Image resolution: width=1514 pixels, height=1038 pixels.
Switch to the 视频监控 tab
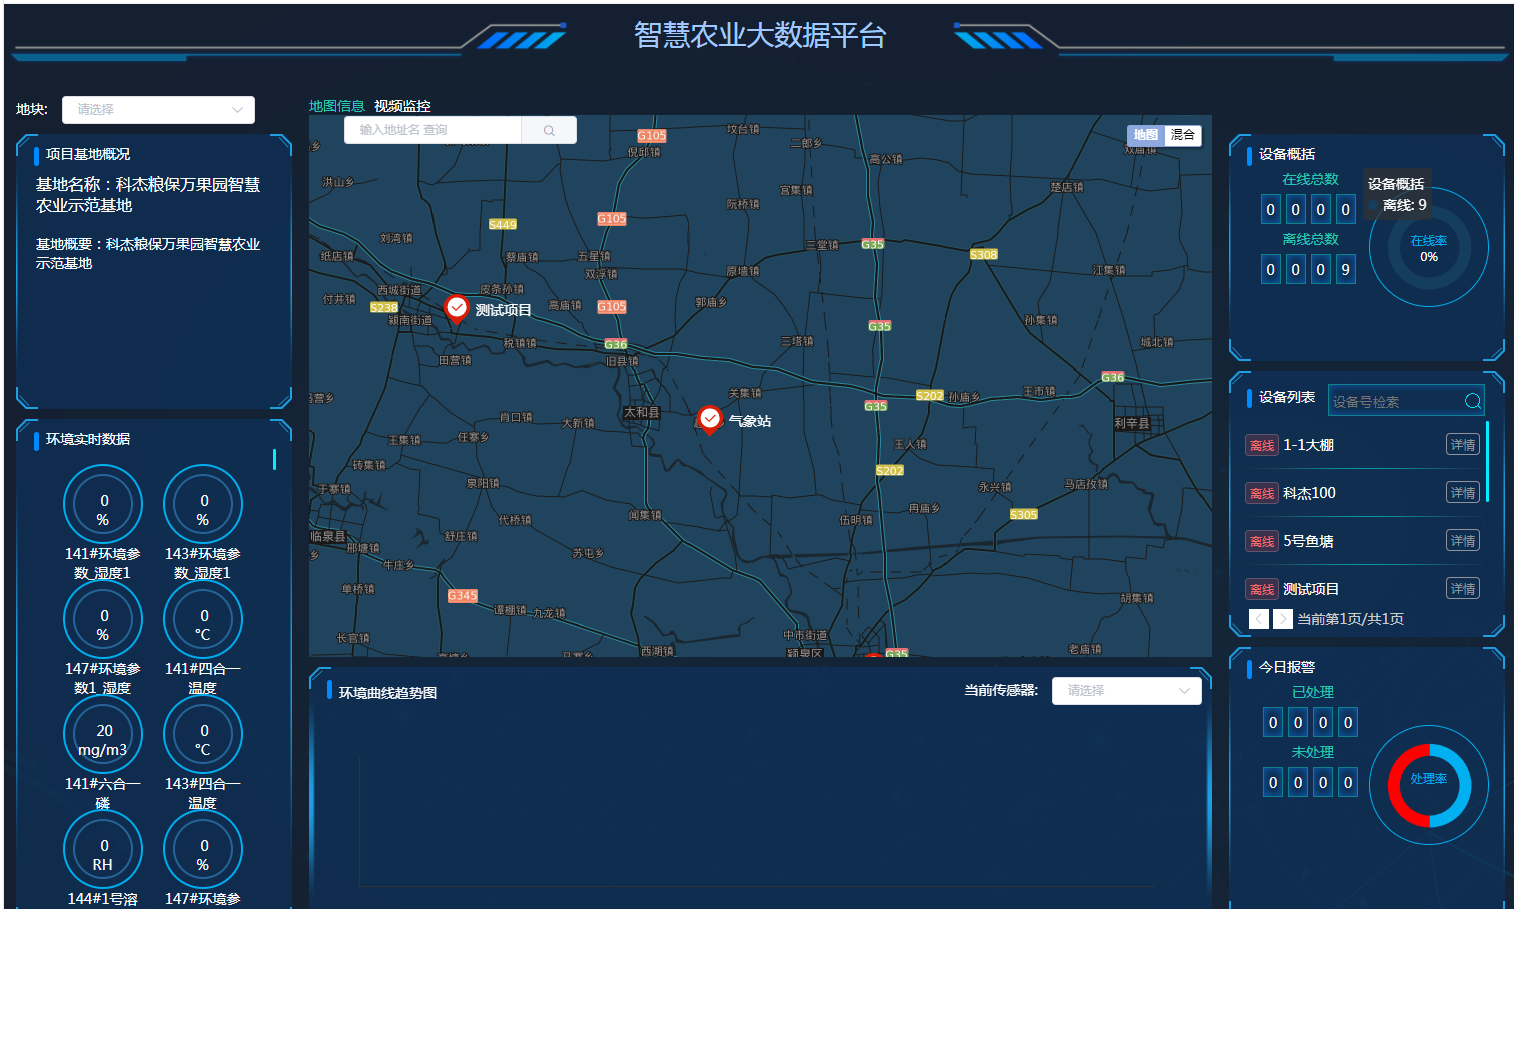tap(402, 106)
